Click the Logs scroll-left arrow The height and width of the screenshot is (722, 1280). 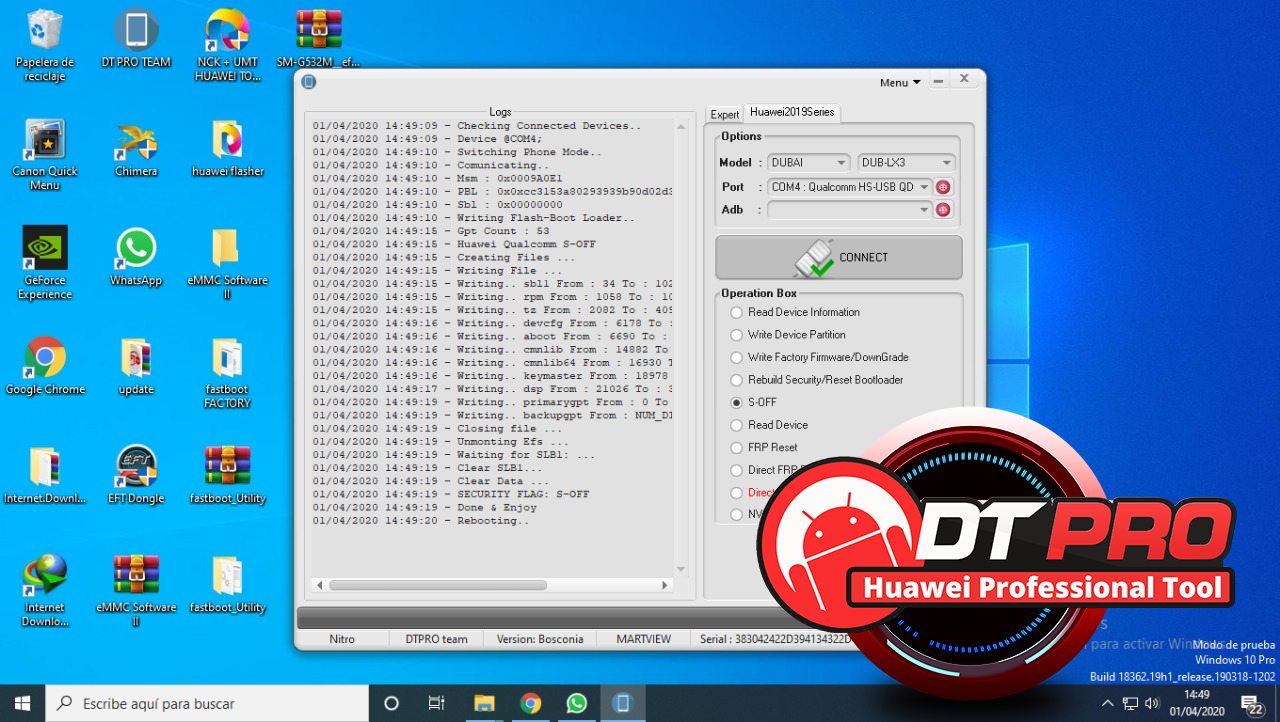click(x=320, y=585)
